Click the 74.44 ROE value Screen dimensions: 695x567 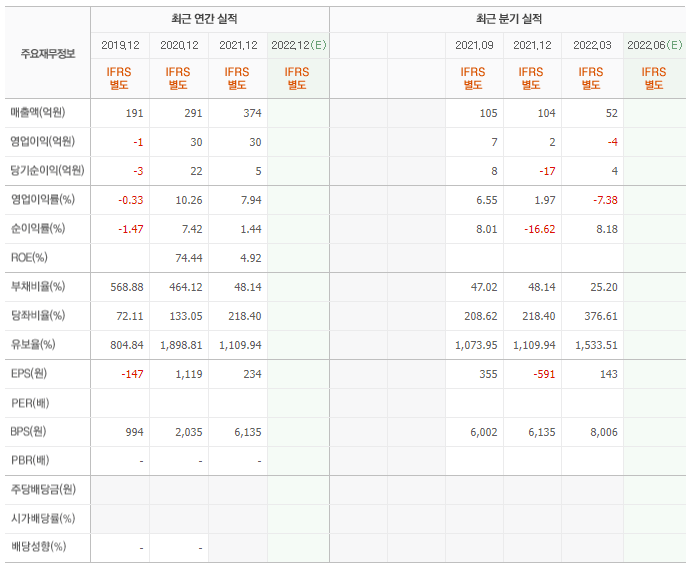point(189,258)
